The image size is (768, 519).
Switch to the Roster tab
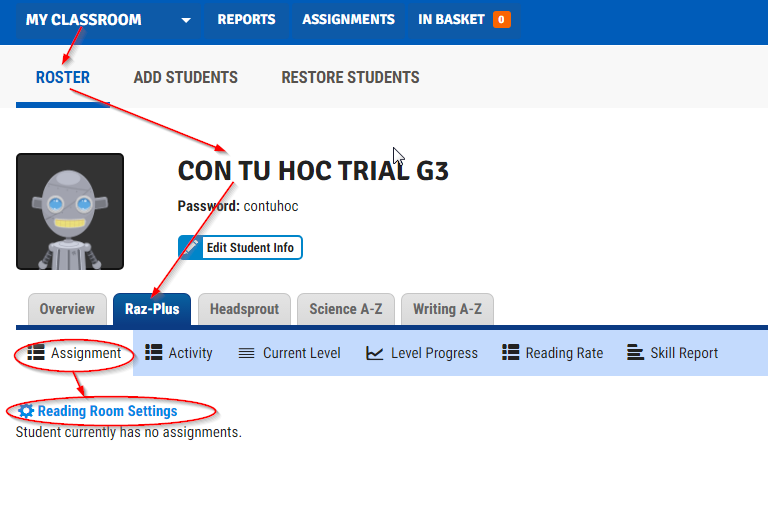pyautogui.click(x=63, y=77)
